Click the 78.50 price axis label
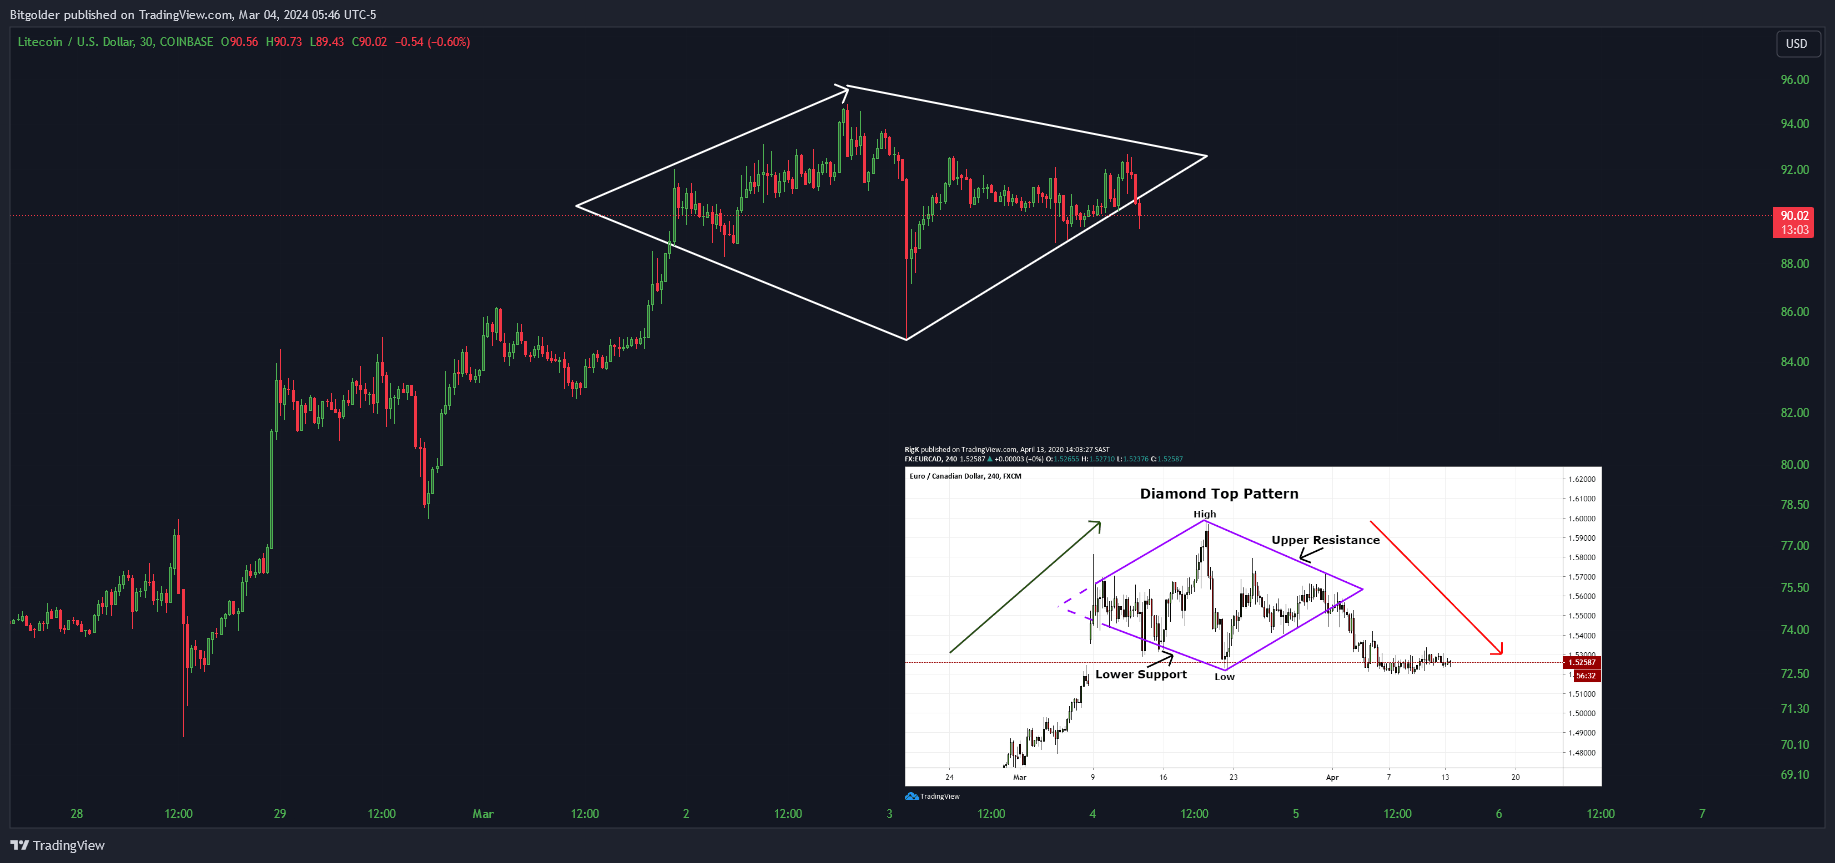Image resolution: width=1835 pixels, height=863 pixels. [1795, 505]
